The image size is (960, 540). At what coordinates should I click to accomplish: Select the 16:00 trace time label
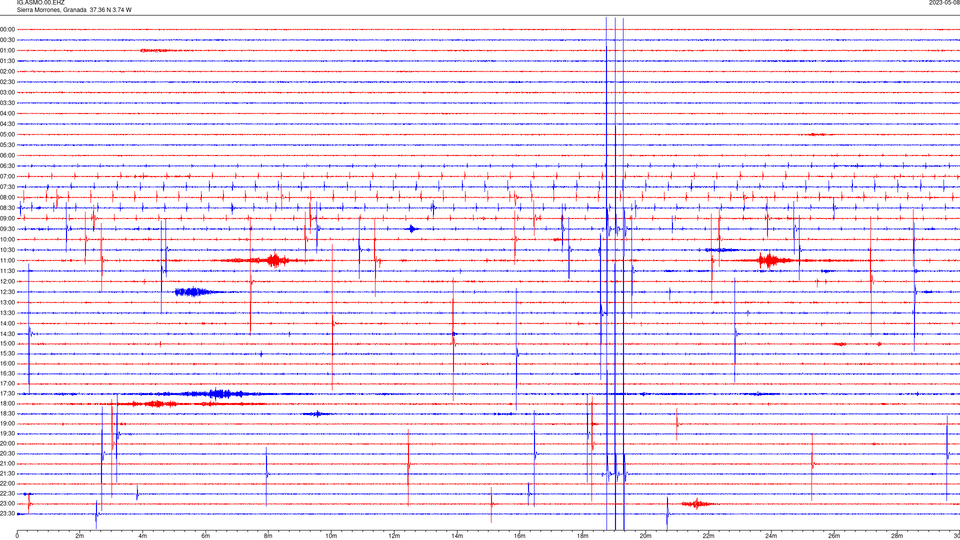7,364
